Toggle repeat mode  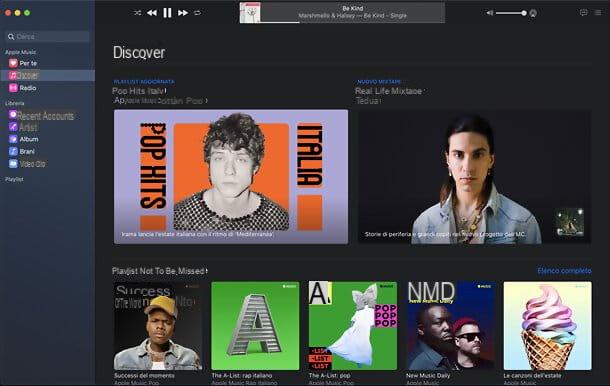tap(197, 13)
